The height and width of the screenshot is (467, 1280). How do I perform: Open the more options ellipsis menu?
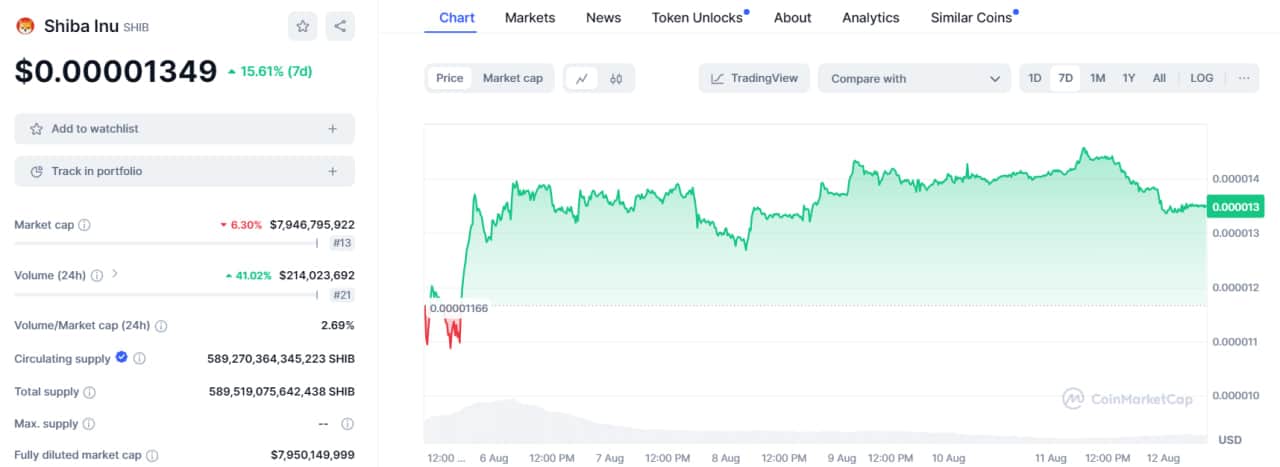pyautogui.click(x=1243, y=78)
